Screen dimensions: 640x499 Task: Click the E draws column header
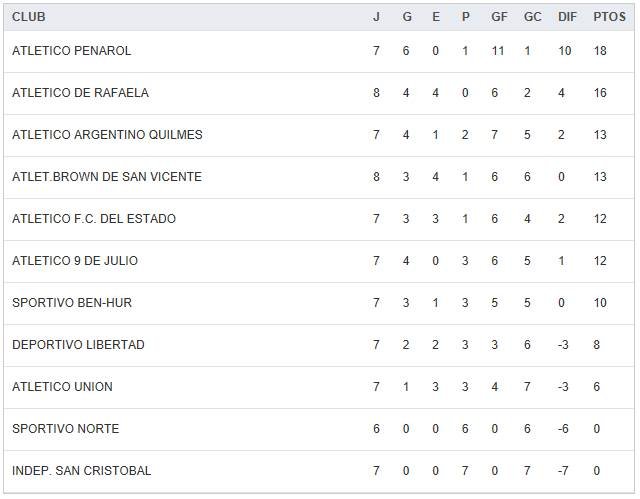436,17
